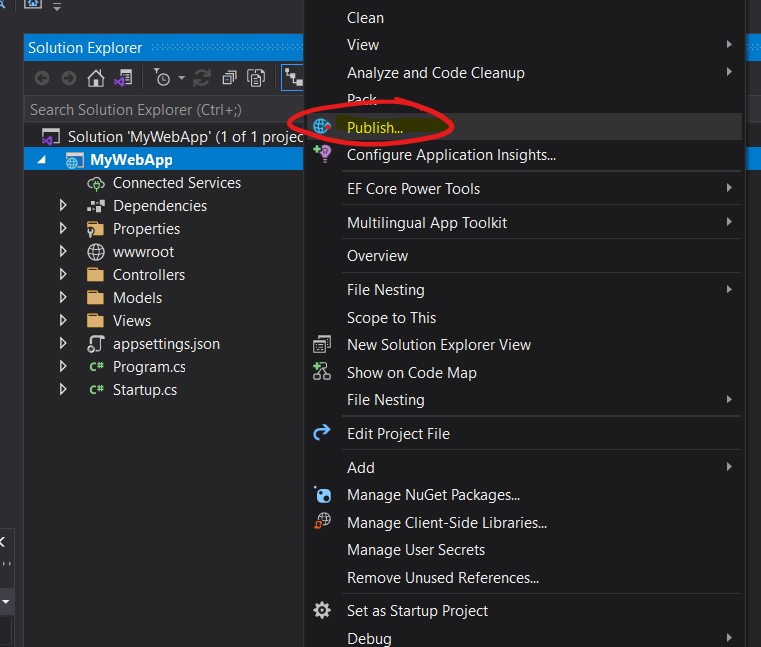
Task: Click the Dependencies icon
Action: point(96,206)
